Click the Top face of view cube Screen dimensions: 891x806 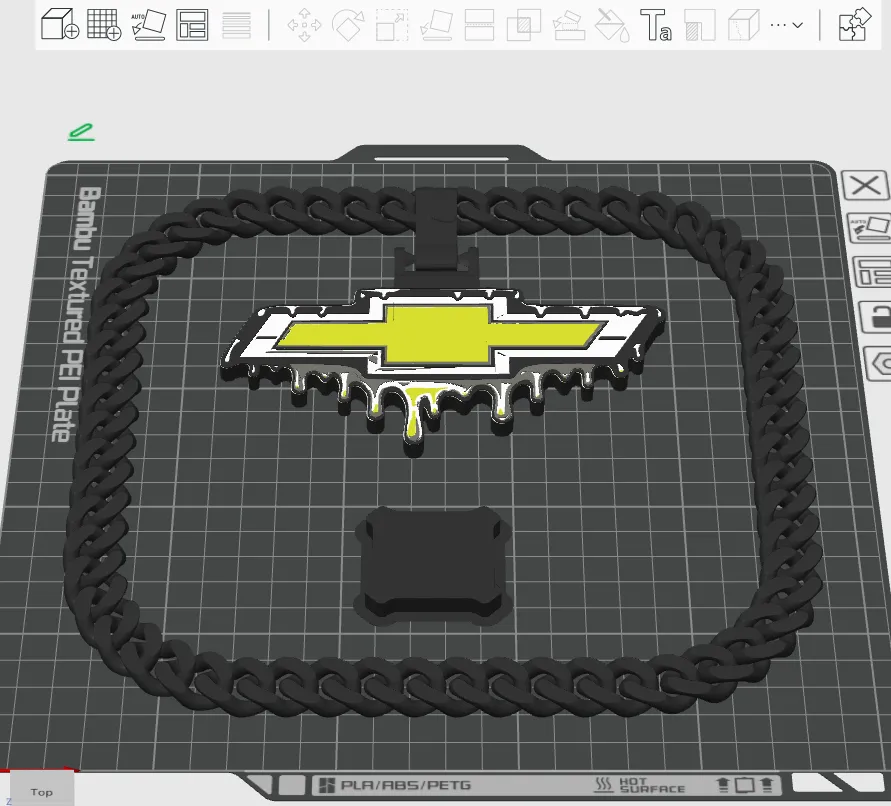point(41,791)
